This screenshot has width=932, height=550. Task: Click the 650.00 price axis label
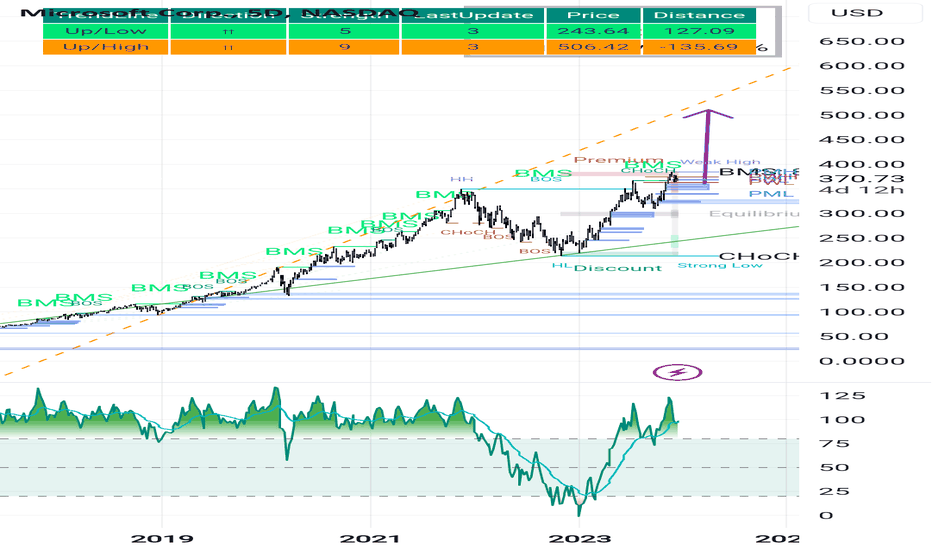coord(862,42)
